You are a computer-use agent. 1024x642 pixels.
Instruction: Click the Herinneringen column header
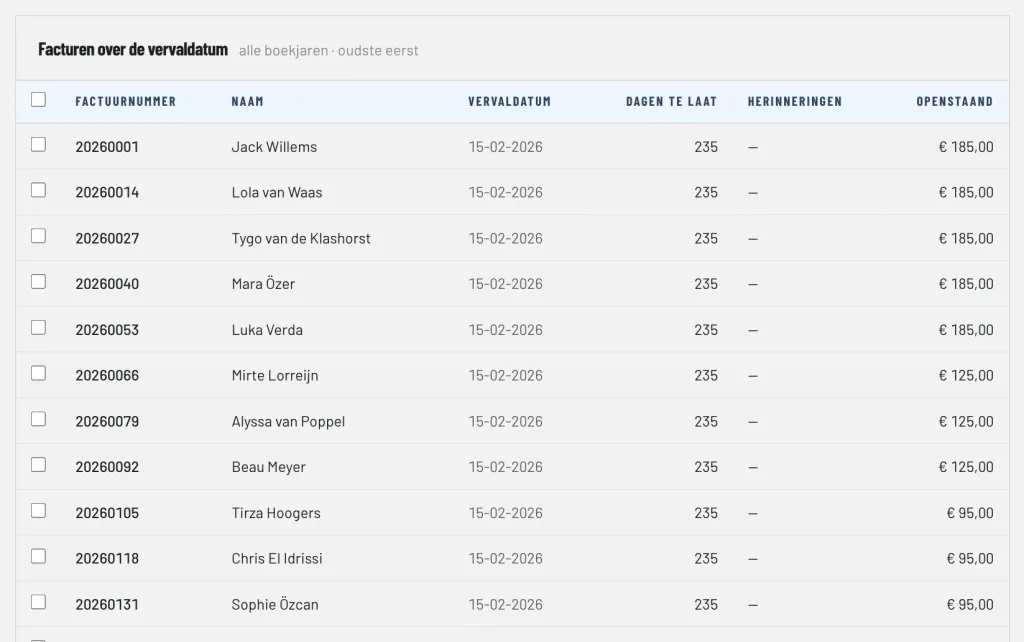pos(795,101)
